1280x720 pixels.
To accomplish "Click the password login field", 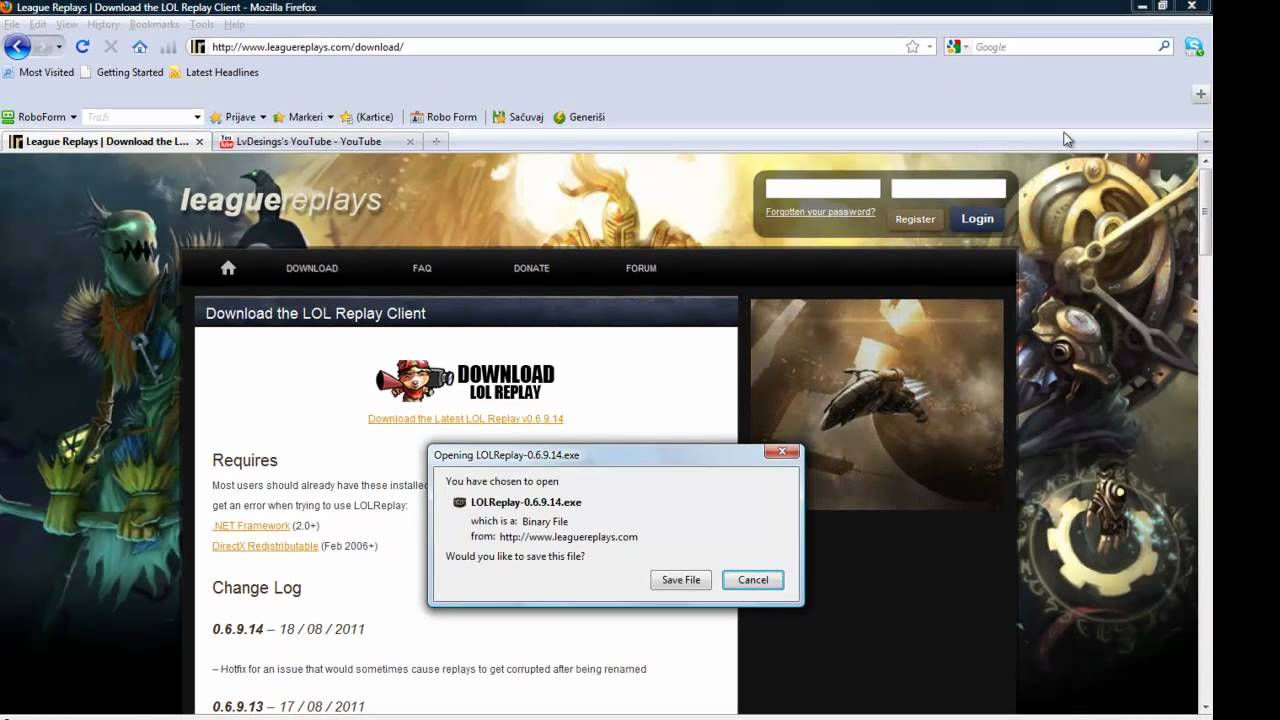I will [948, 188].
